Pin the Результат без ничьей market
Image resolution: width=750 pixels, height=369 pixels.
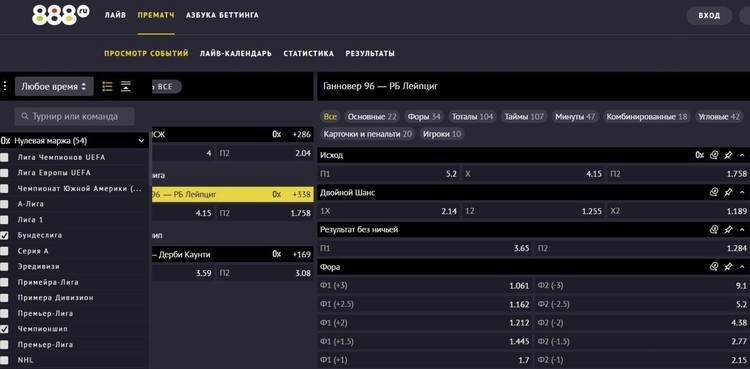(728, 230)
